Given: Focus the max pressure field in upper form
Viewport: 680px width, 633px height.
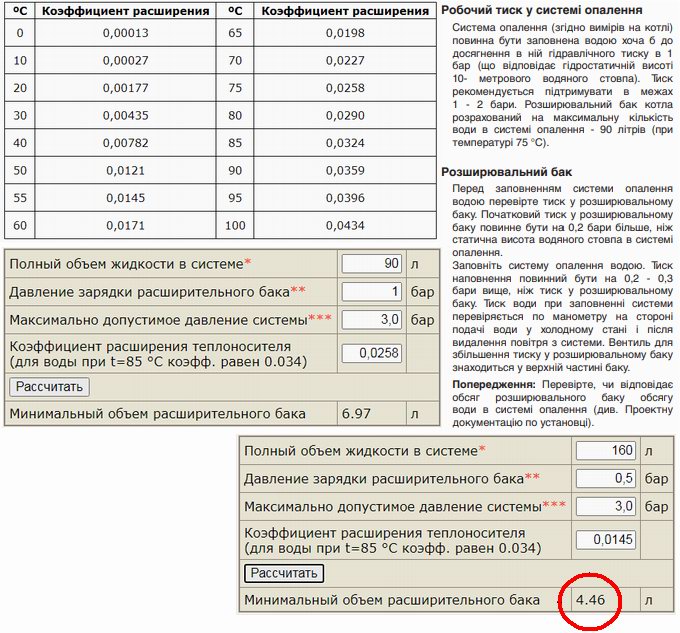Looking at the screenshot, I should 372,320.
